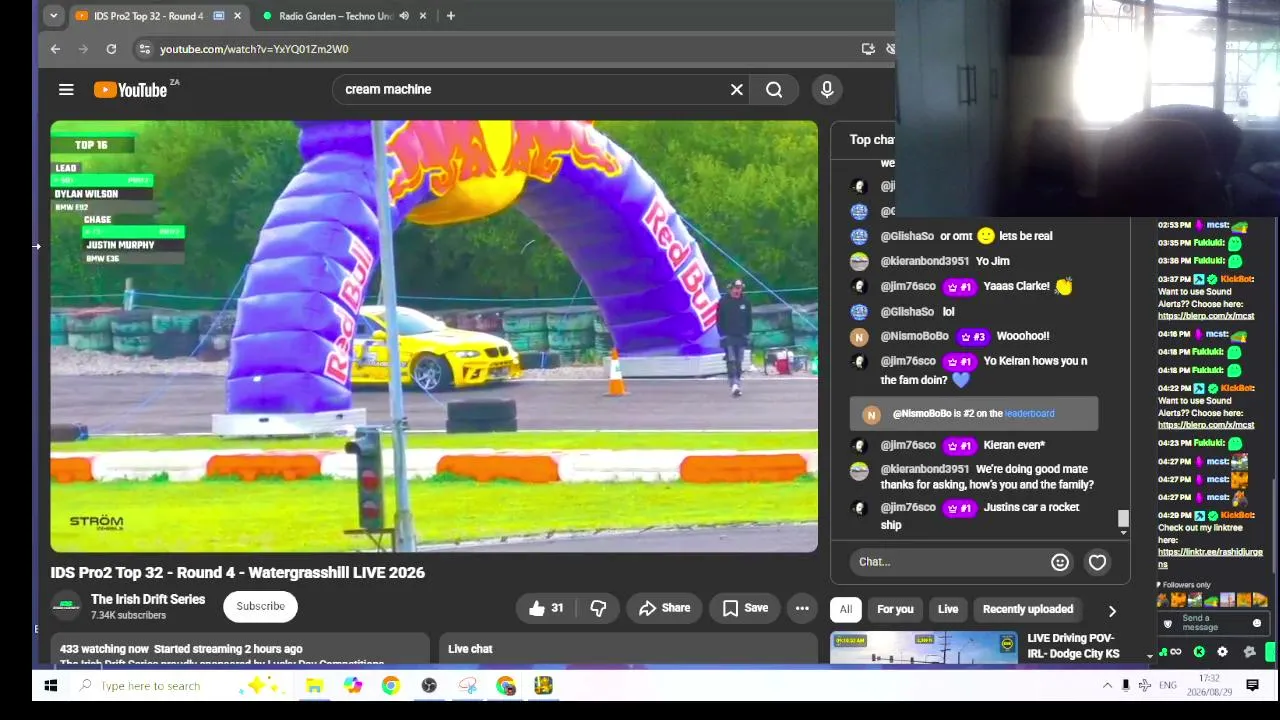Open the video title 'IDS Pro2 Top 32 - Round 4'

[238, 573]
